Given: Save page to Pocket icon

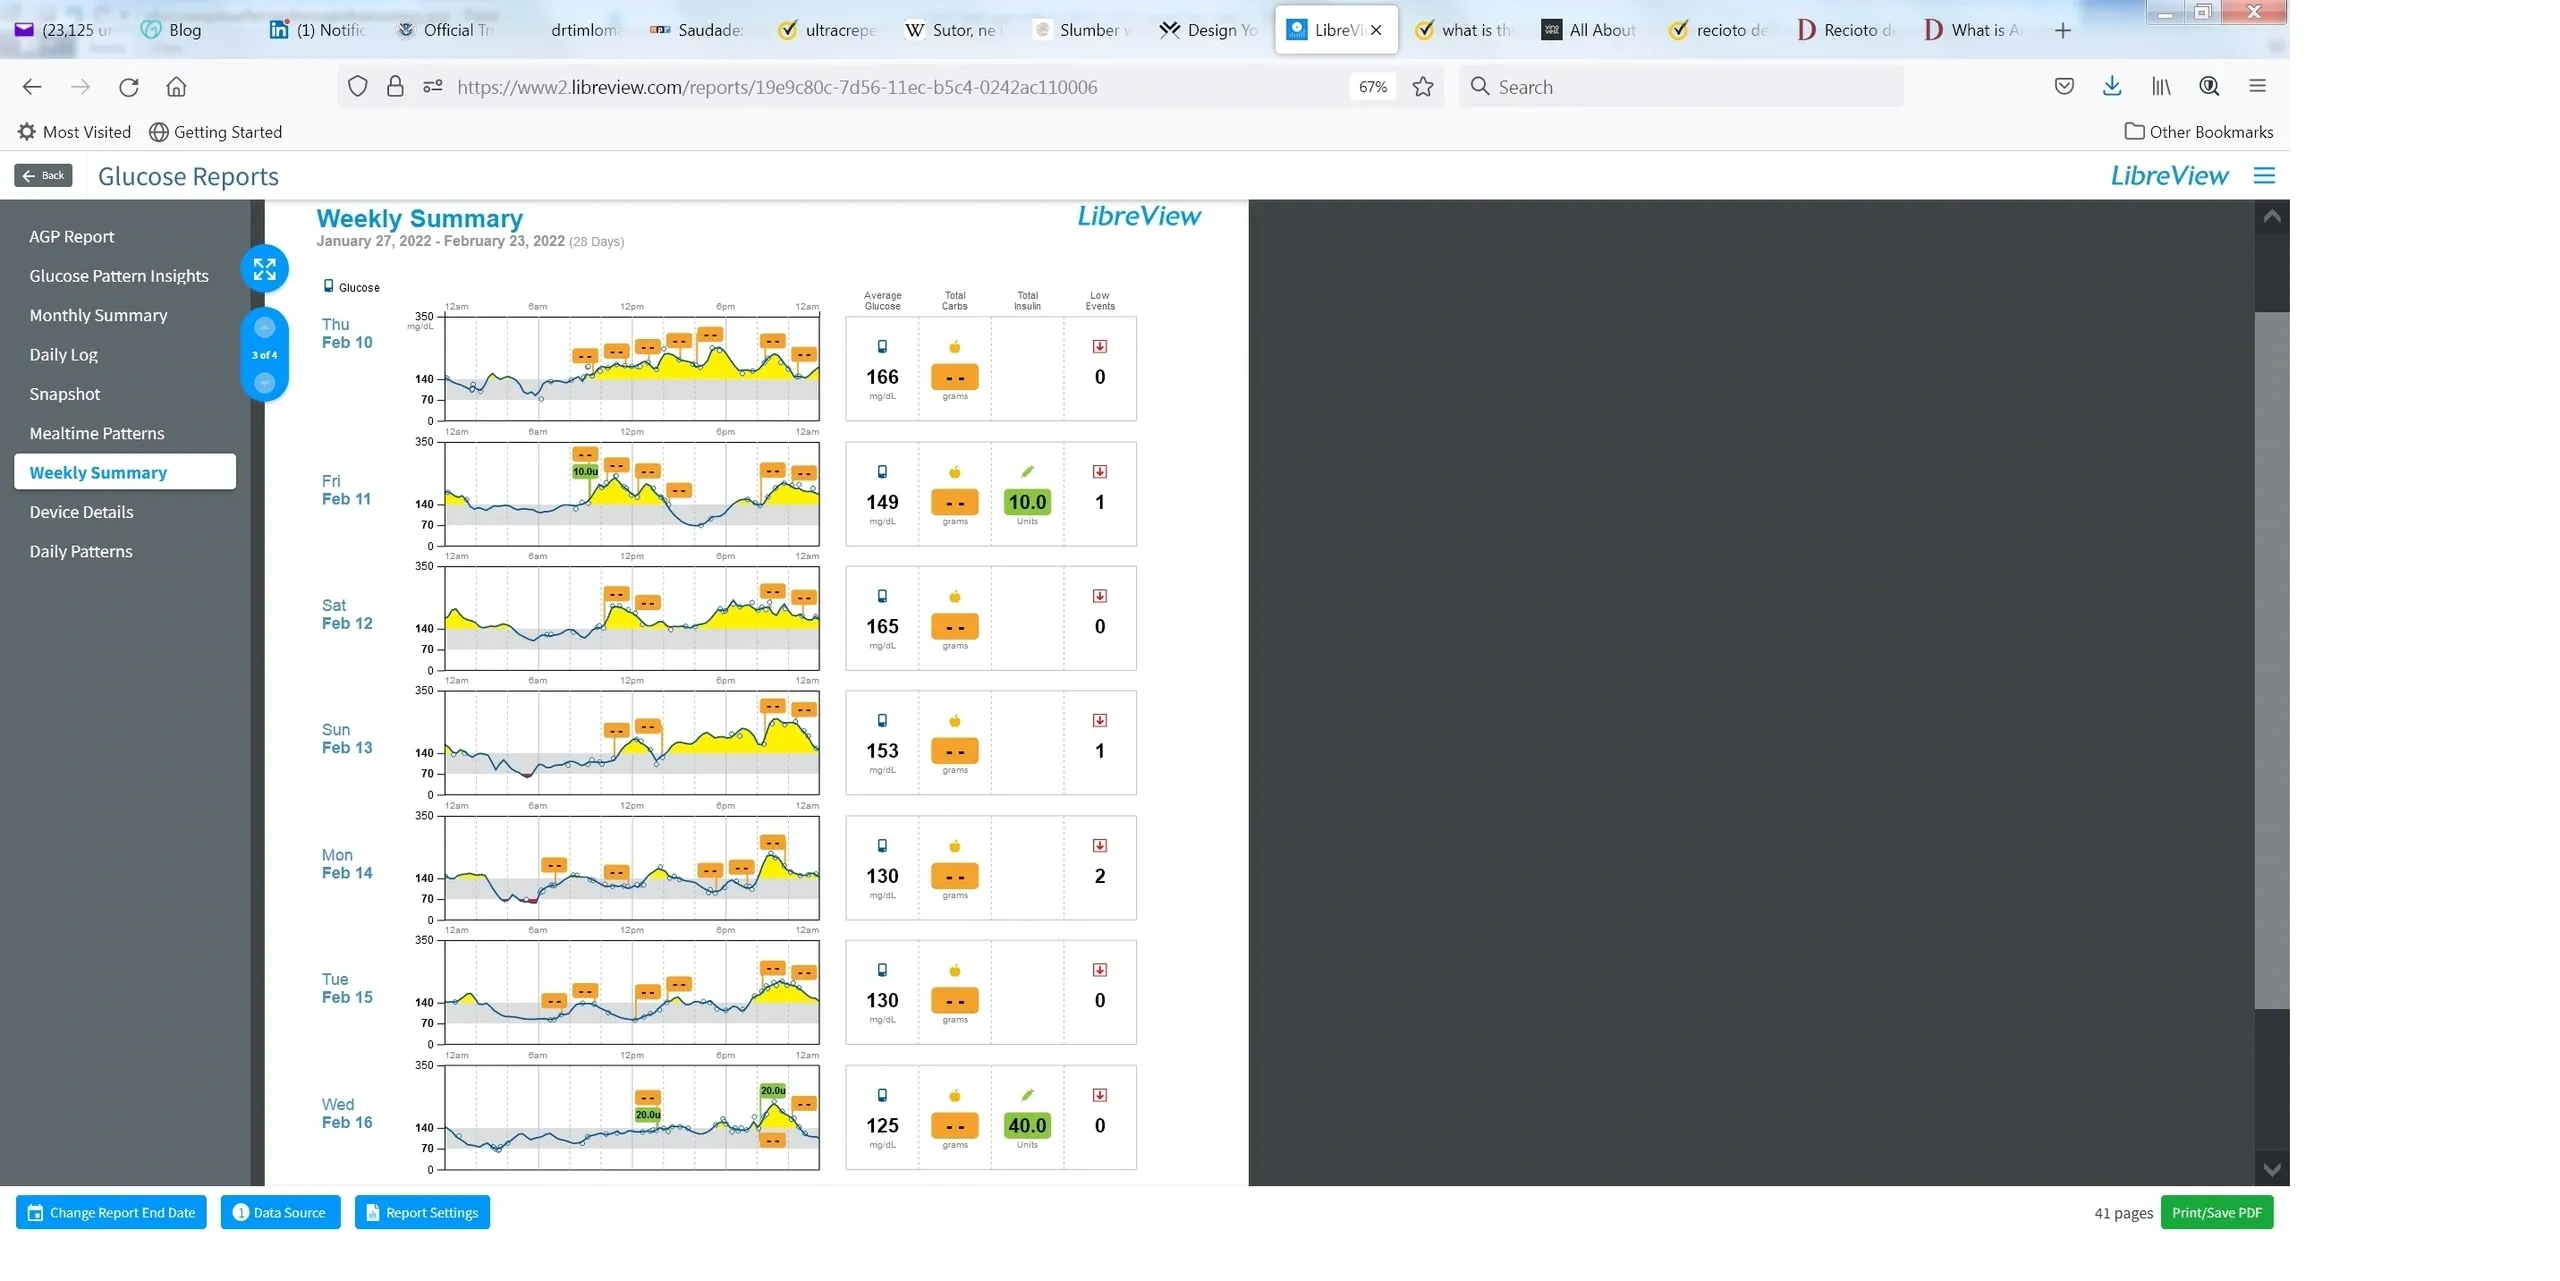Looking at the screenshot, I should (x=2063, y=87).
